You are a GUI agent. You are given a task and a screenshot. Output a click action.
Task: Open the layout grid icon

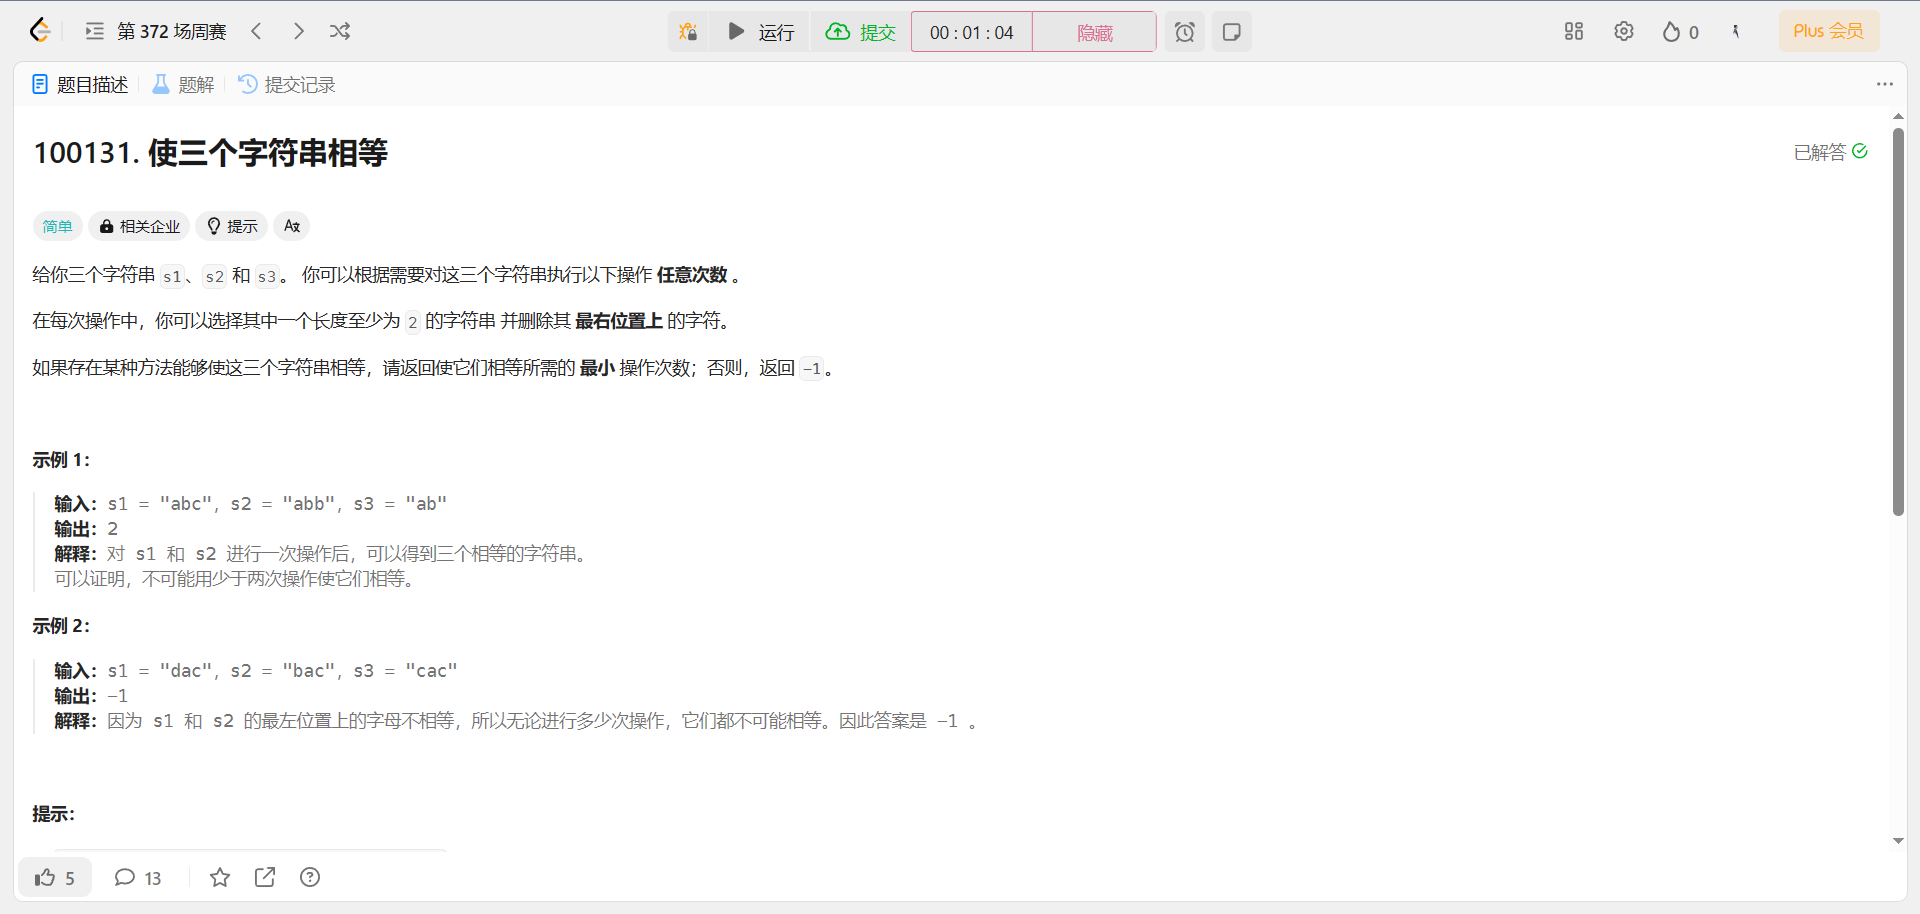(1574, 31)
